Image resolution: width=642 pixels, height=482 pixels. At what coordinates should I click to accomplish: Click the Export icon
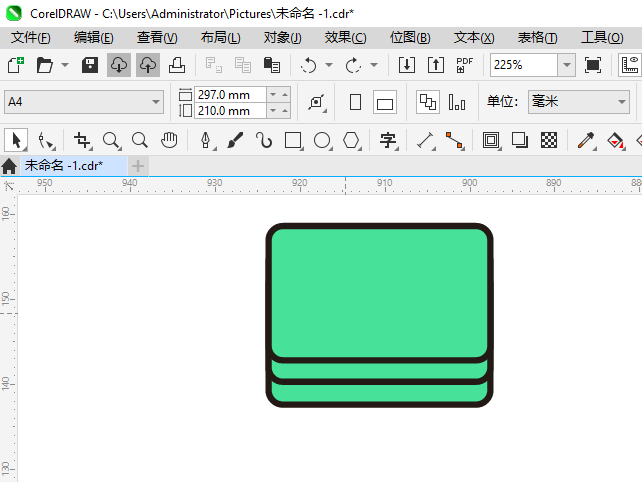[436, 65]
